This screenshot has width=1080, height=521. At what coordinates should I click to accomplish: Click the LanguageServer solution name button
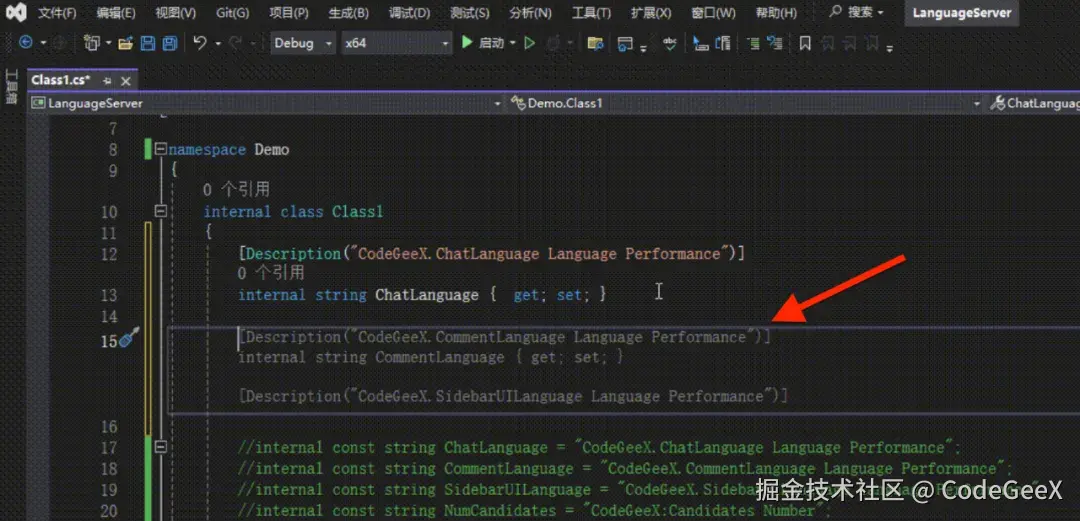[x=962, y=12]
